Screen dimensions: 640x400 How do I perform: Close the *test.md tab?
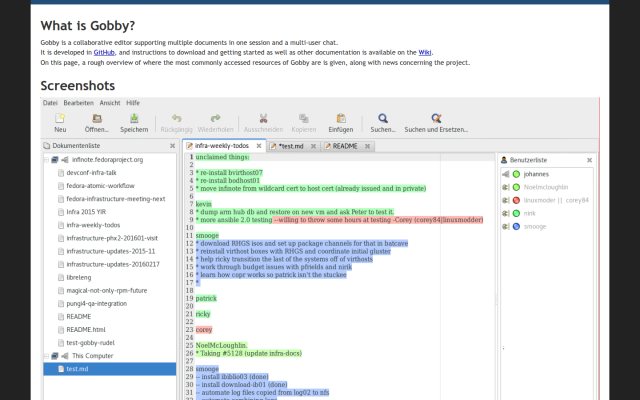coord(313,146)
